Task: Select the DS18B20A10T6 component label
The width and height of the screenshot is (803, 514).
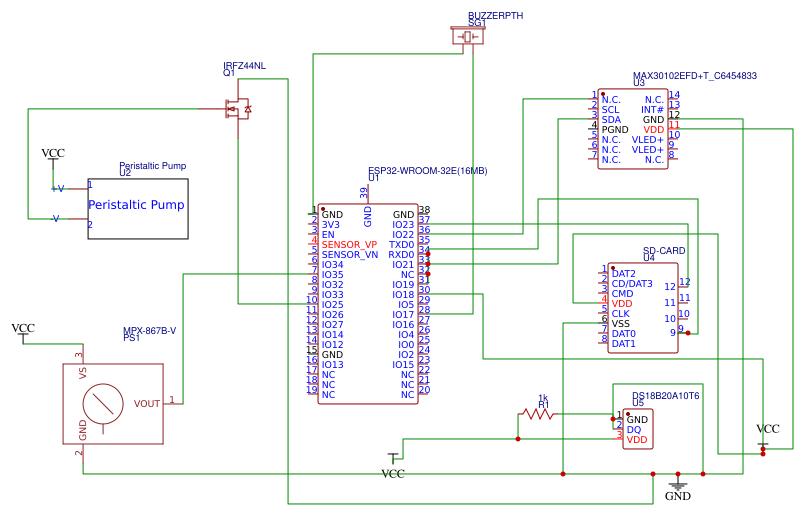Action: coord(665,396)
